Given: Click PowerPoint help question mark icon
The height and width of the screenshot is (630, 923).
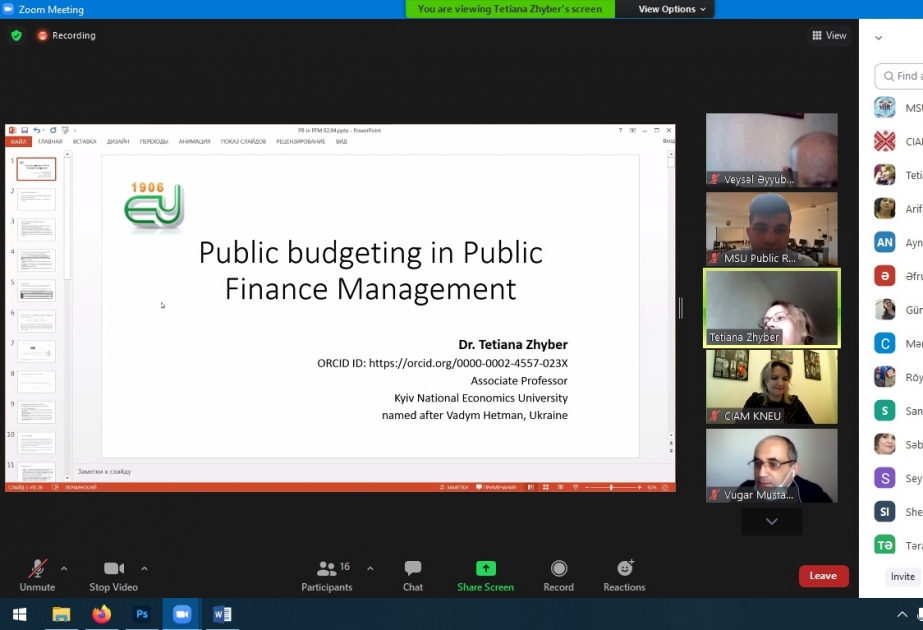Looking at the screenshot, I should [x=620, y=130].
